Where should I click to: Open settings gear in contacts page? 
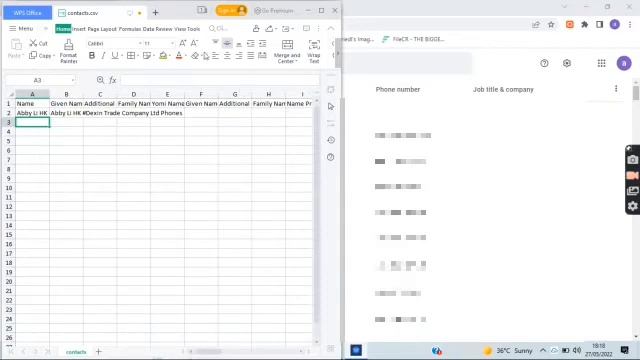click(567, 63)
